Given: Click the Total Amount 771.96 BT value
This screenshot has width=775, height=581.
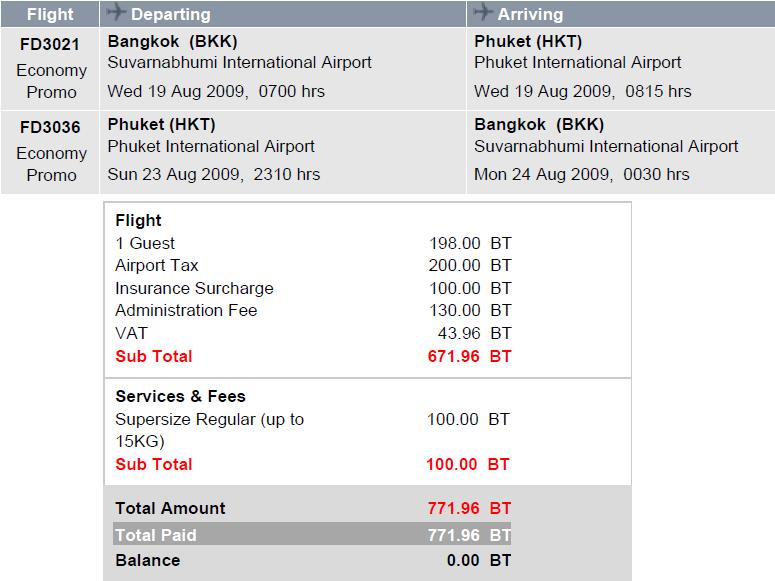Looking at the screenshot, I should (x=469, y=508).
